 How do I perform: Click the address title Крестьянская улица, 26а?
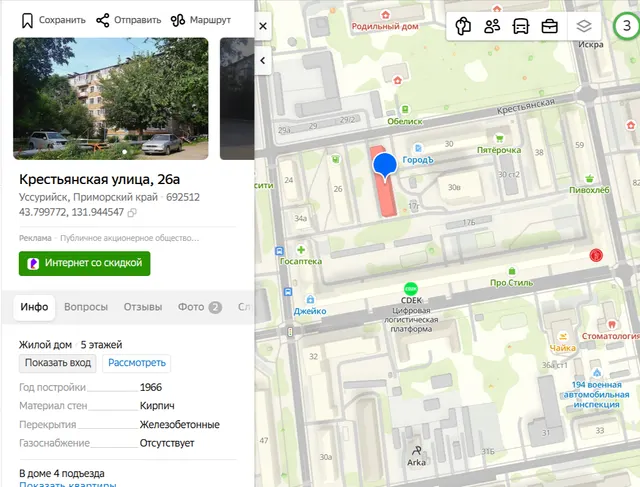(x=100, y=179)
